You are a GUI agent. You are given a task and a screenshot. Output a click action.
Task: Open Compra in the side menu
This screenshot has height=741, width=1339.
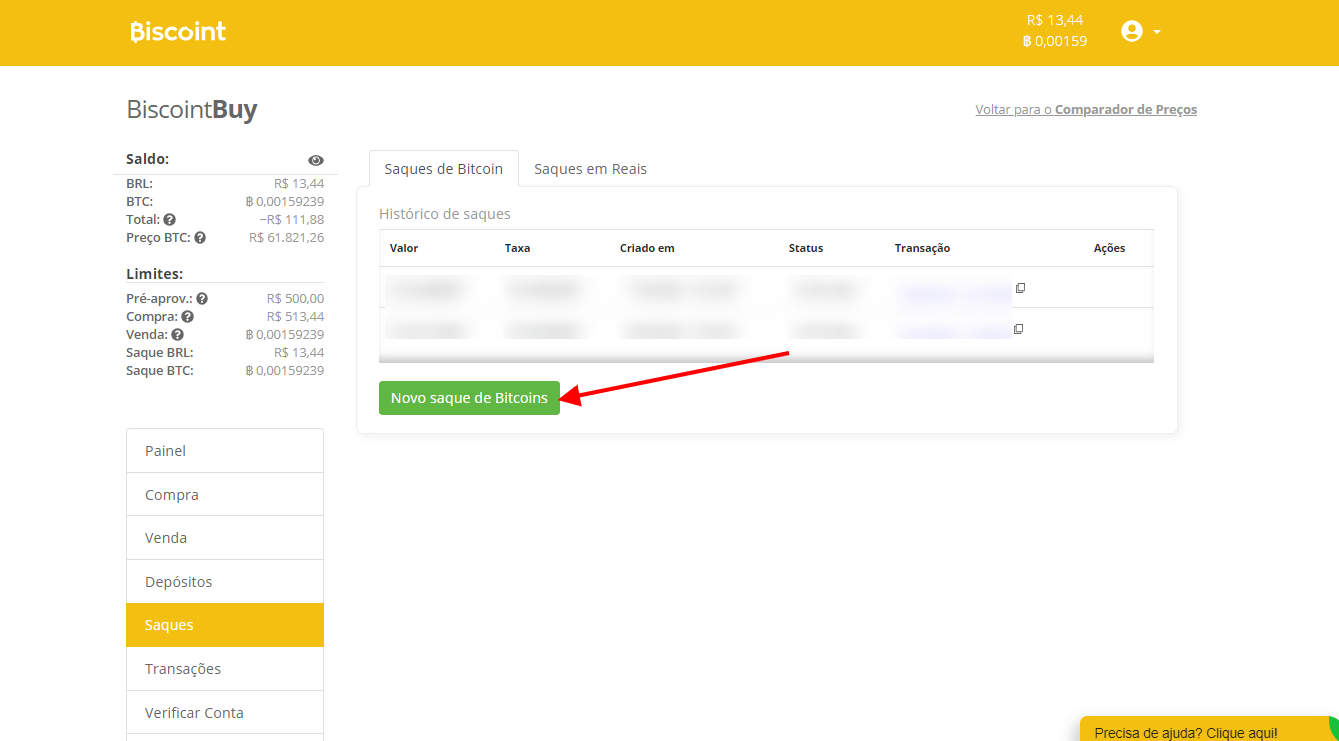point(225,495)
